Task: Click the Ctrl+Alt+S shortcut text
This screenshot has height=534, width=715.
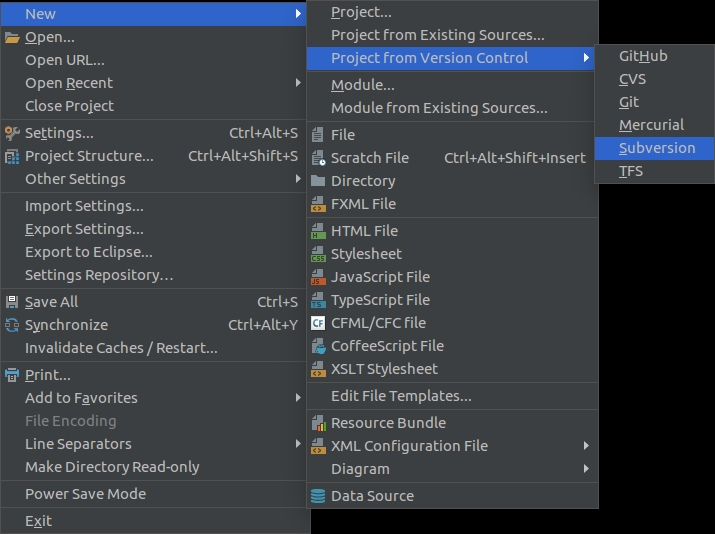Action: (x=263, y=133)
